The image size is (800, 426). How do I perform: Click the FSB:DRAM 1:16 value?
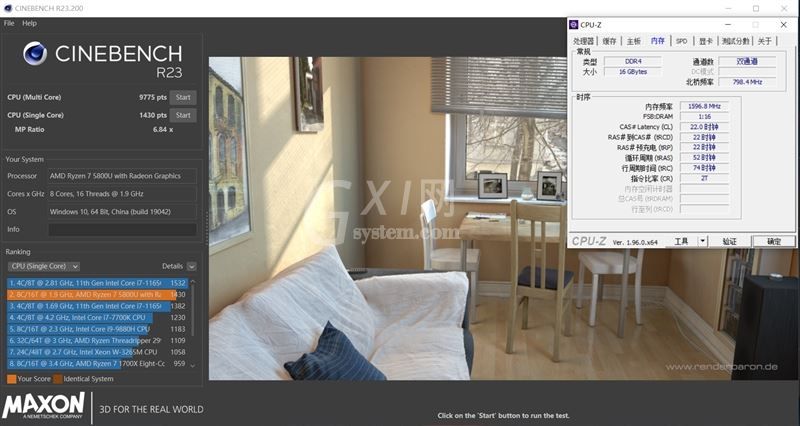pyautogui.click(x=704, y=117)
